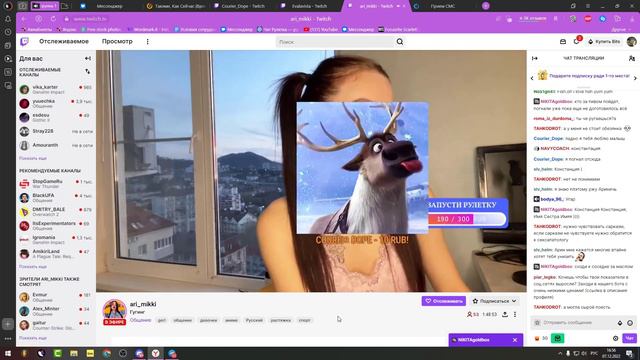Open the DMITRY_BALE recommended channel
Viewport: 640px width, 360px height.
[x=56, y=211]
